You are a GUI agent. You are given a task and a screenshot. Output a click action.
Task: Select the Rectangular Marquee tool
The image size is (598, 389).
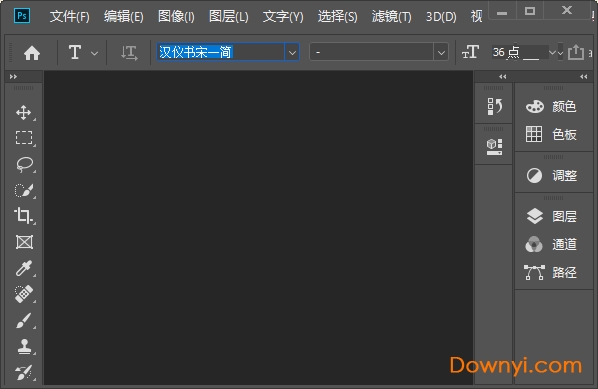coord(24,138)
